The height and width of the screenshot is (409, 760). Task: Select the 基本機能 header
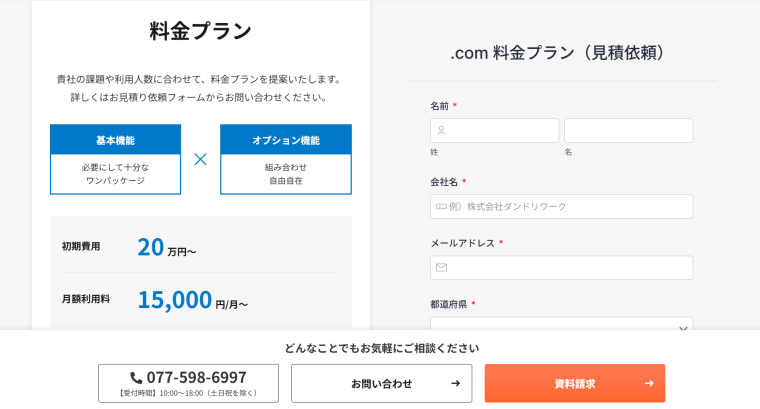(115, 140)
